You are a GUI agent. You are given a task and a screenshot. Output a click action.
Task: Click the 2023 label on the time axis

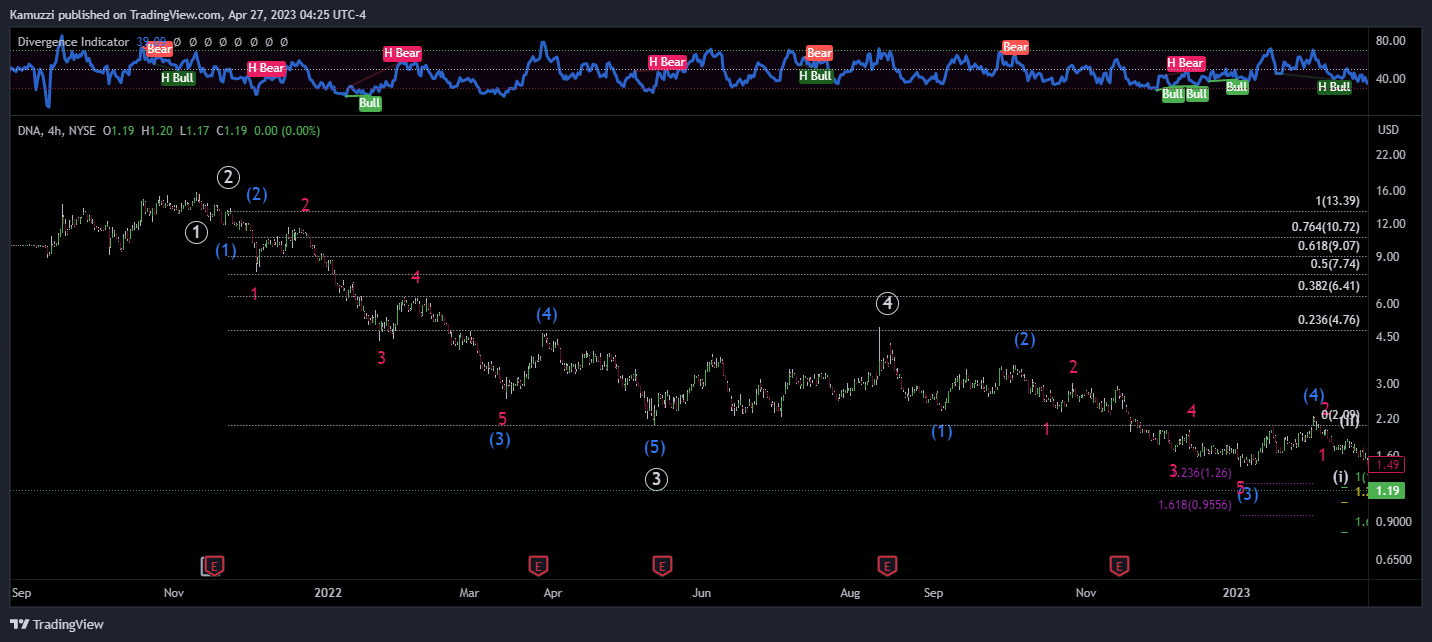pos(1236,592)
